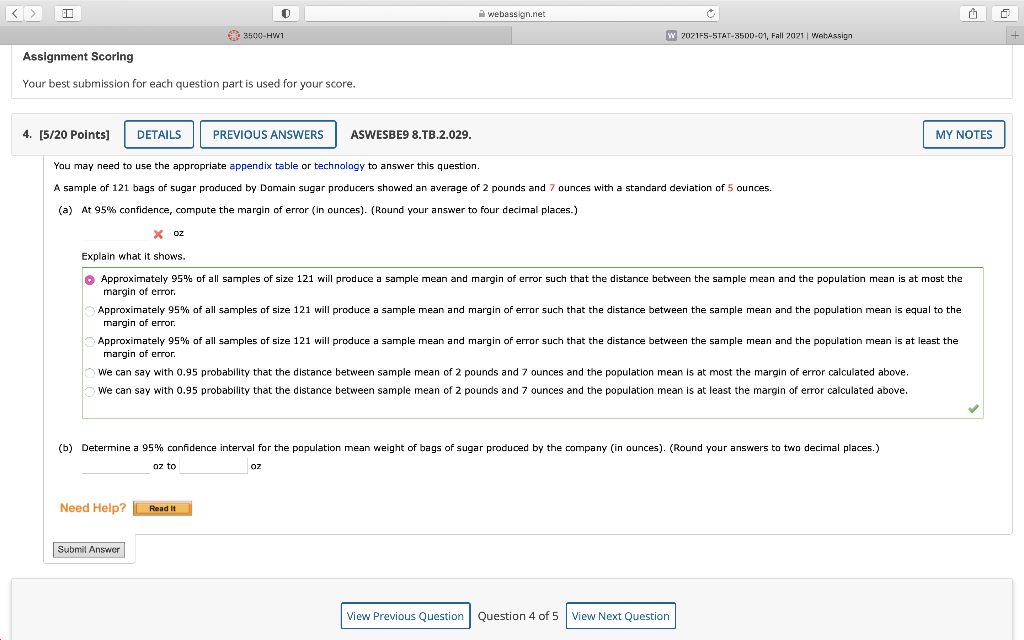This screenshot has height=640, width=1024.
Task: Click the Read It help icon
Action: click(162, 508)
